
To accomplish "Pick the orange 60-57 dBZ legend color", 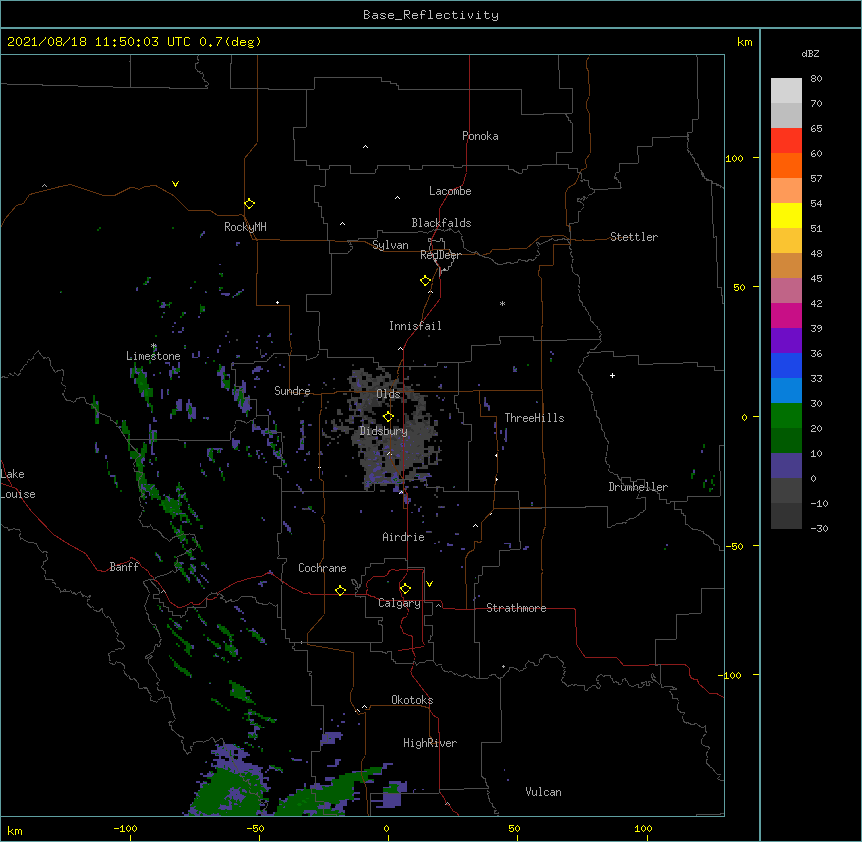I will [x=786, y=165].
